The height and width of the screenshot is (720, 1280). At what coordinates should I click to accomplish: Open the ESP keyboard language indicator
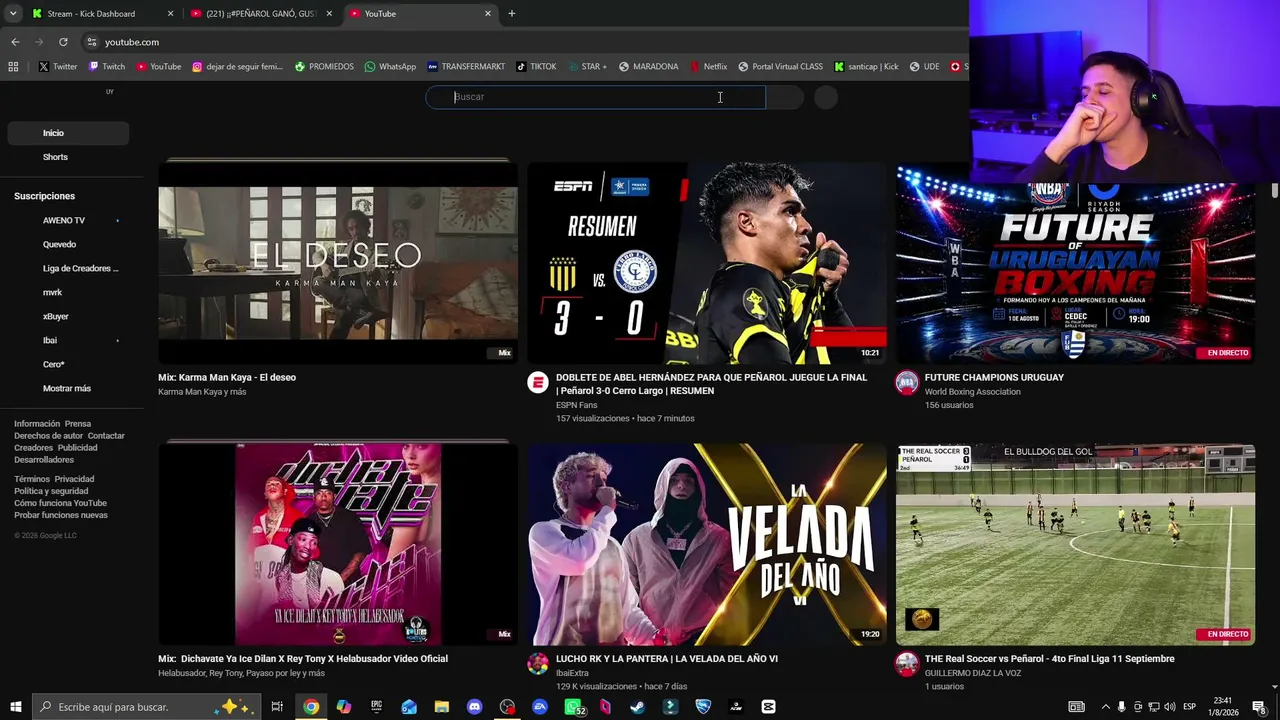pos(1190,707)
